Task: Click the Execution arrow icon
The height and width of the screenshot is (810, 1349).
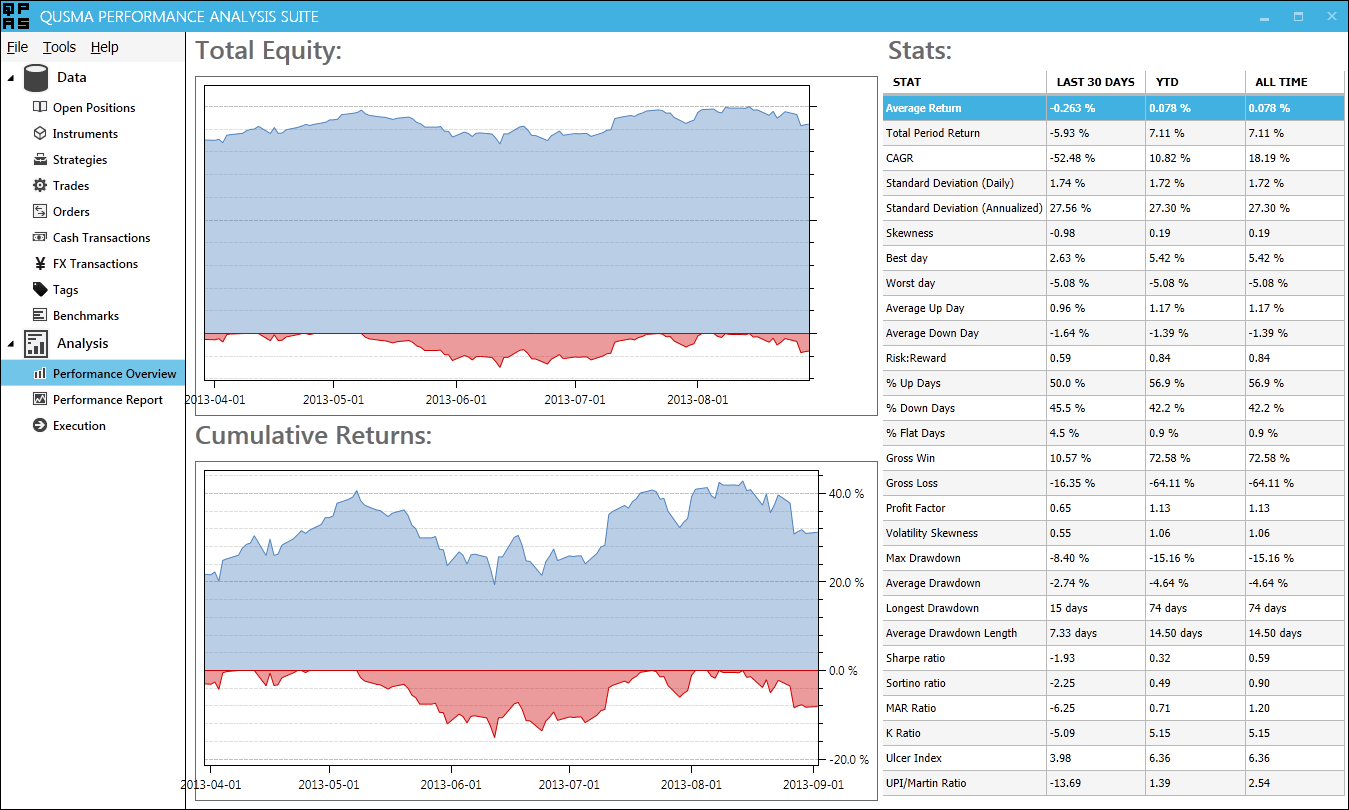Action: click(40, 425)
